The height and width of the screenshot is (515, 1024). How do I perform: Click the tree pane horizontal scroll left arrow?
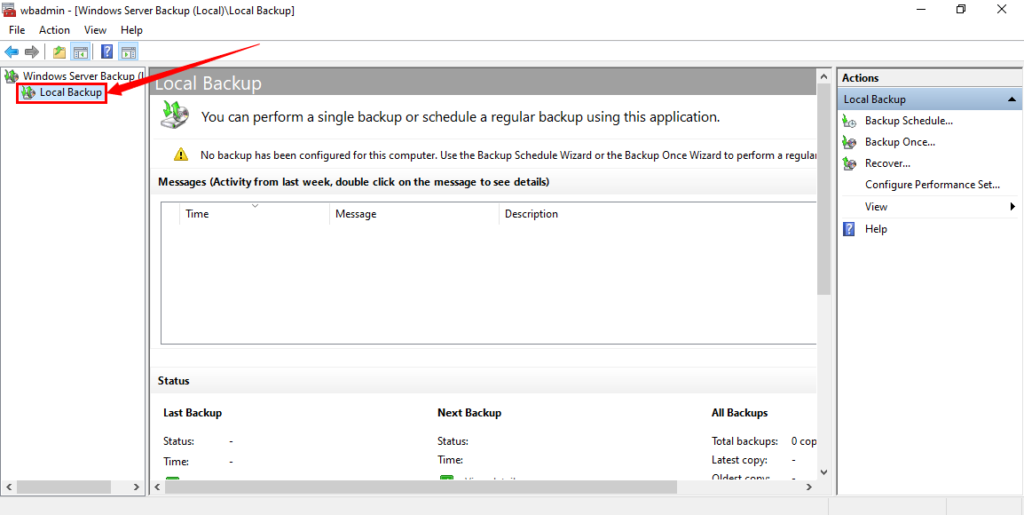(x=9, y=487)
